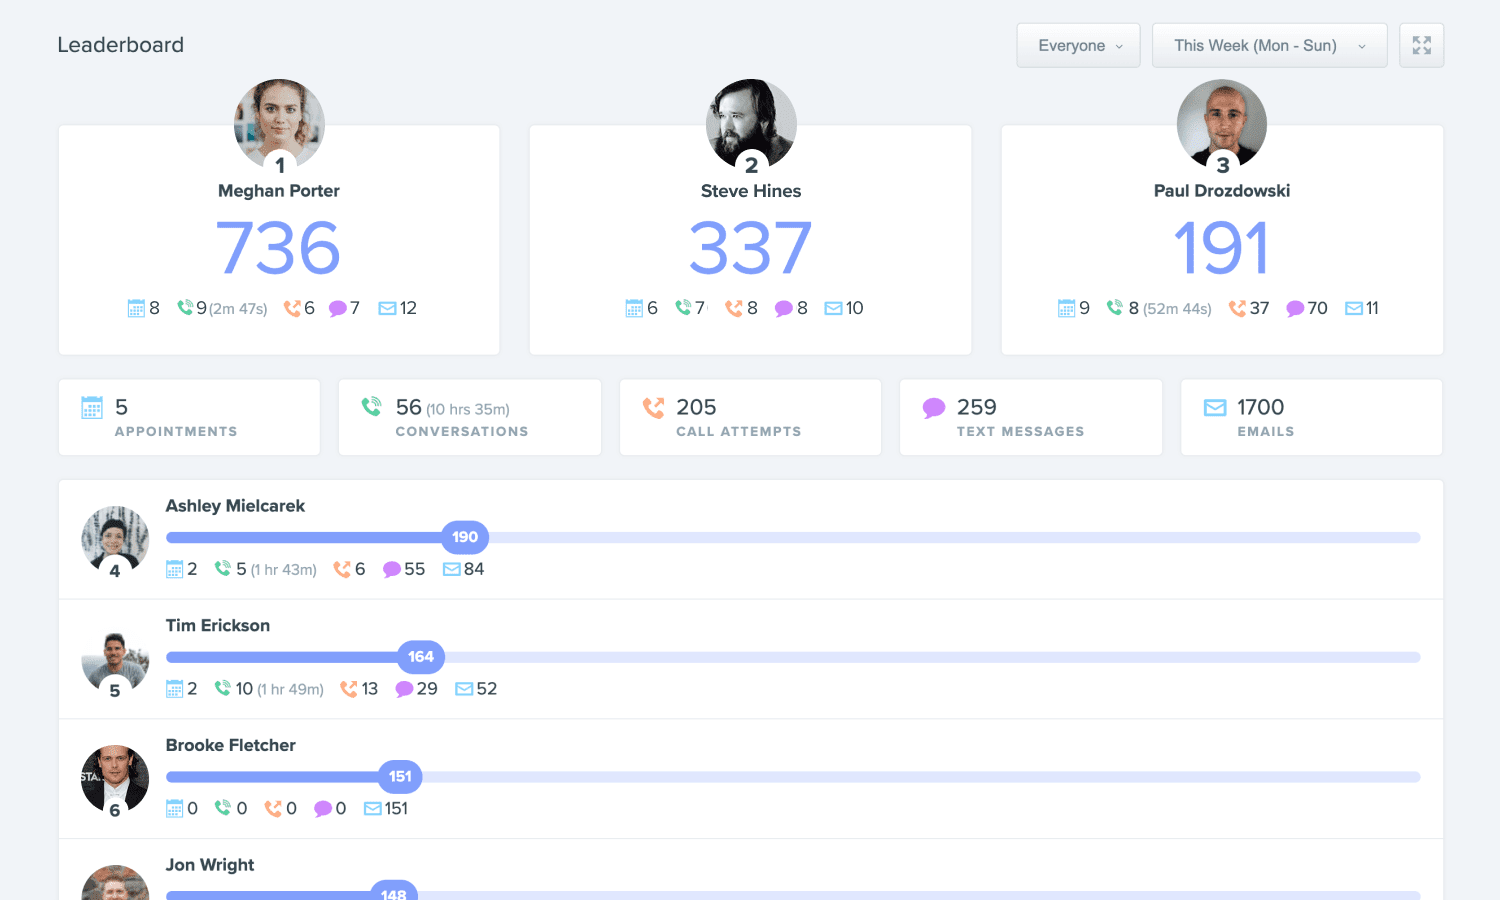The image size is (1500, 900).
Task: Click Steve Hines' calendar appointments icon
Action: pyautogui.click(x=634, y=308)
